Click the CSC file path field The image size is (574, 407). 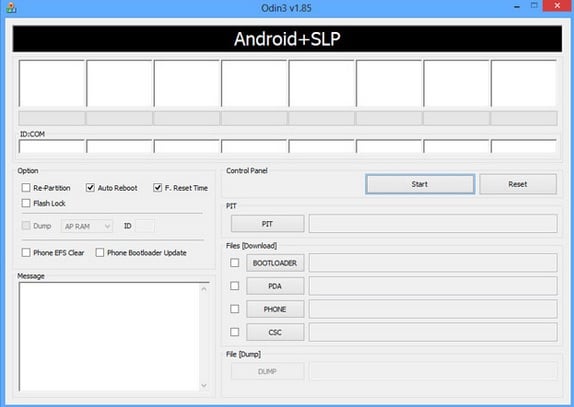pyautogui.click(x=433, y=332)
